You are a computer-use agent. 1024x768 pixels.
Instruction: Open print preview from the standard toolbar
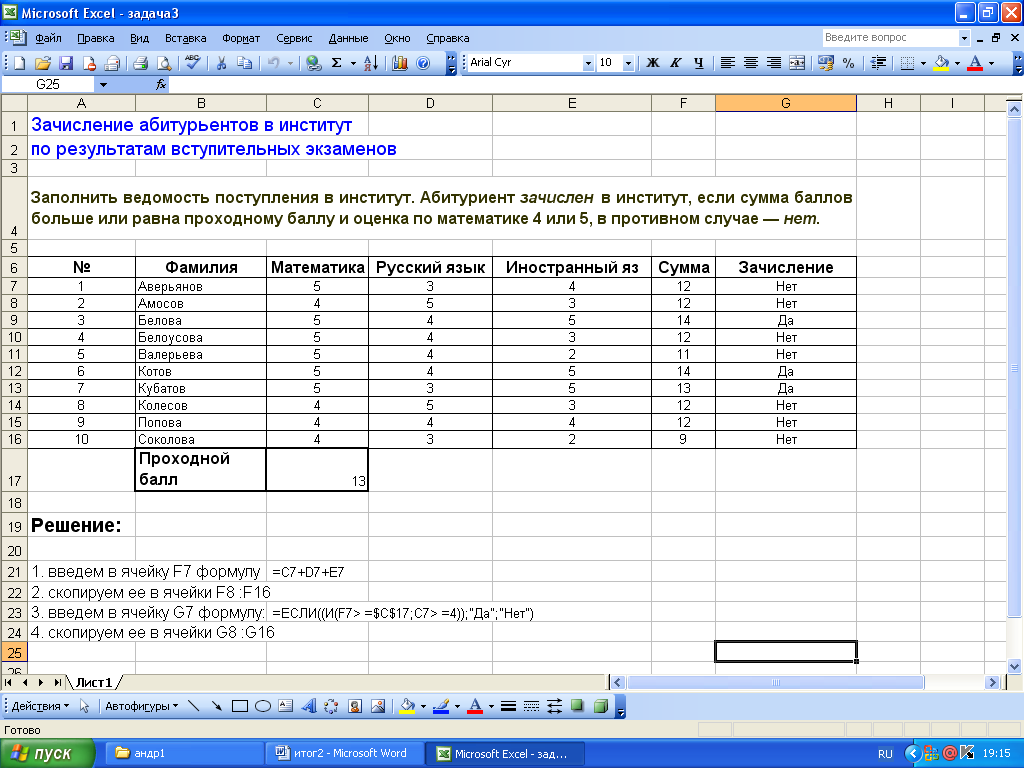point(164,63)
